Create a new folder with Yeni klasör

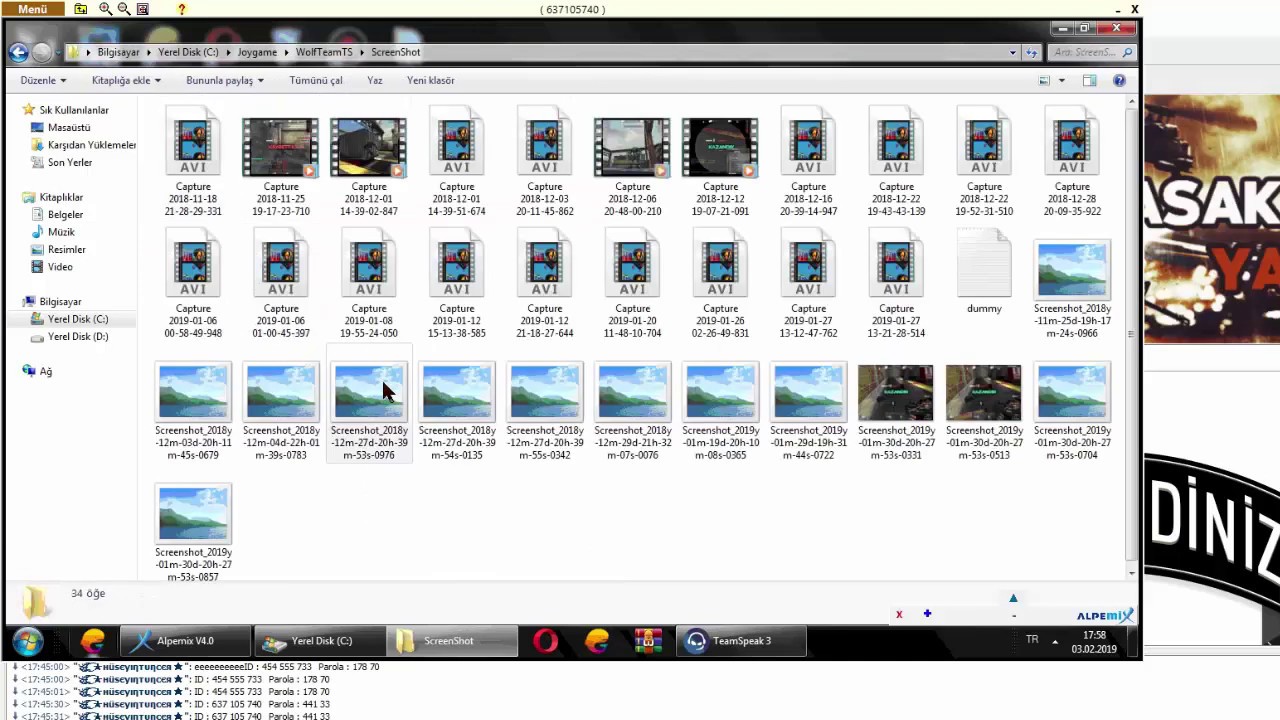(x=431, y=80)
